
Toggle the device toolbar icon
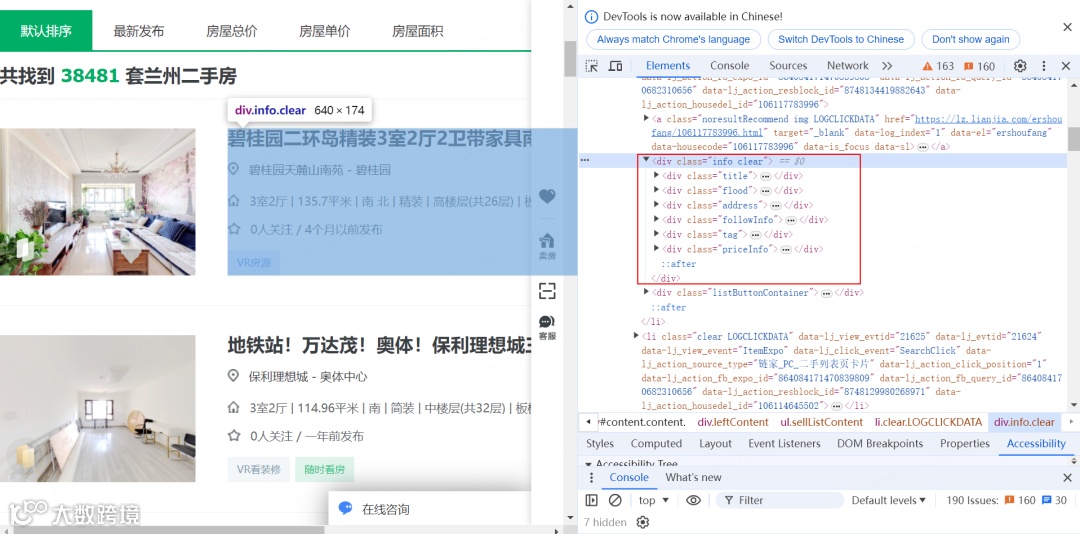(615, 66)
